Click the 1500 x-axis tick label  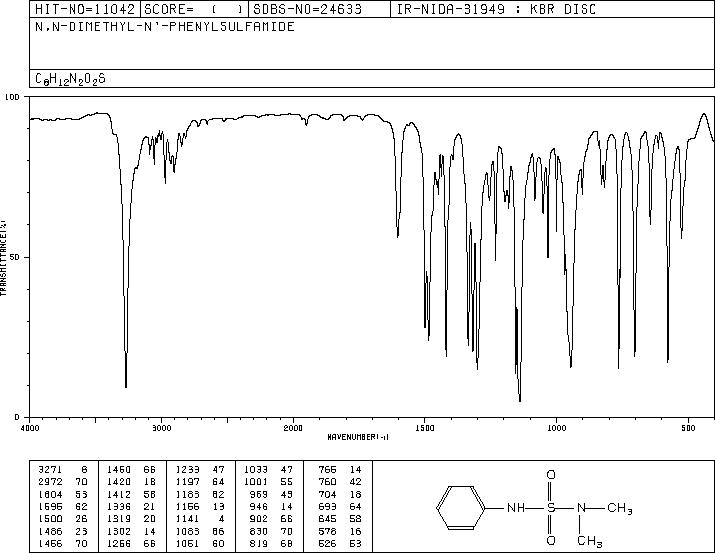tap(425, 428)
